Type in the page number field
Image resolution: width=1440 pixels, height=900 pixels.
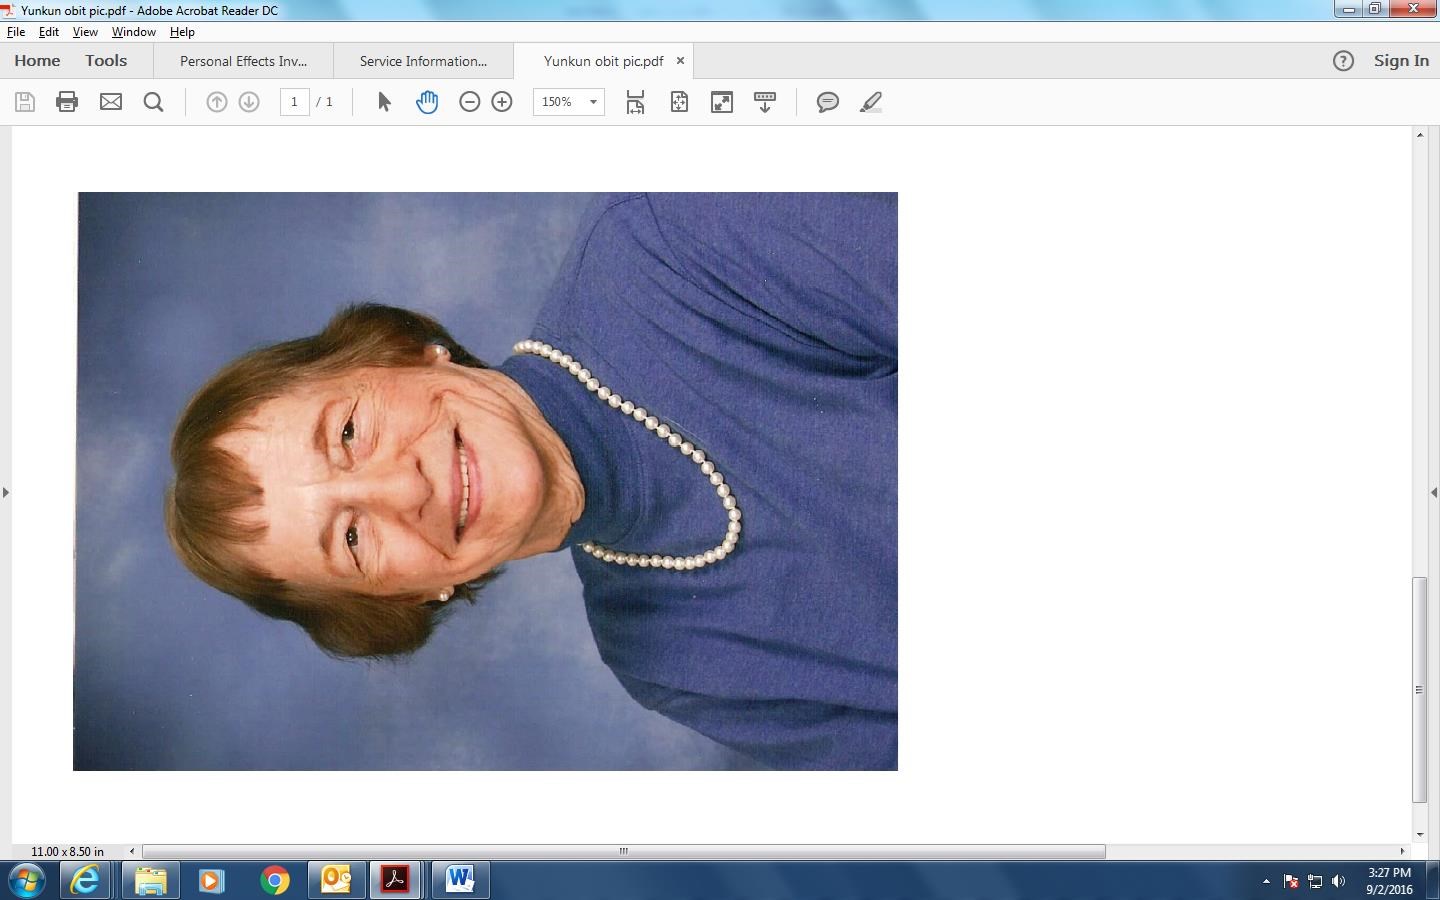[x=294, y=101]
